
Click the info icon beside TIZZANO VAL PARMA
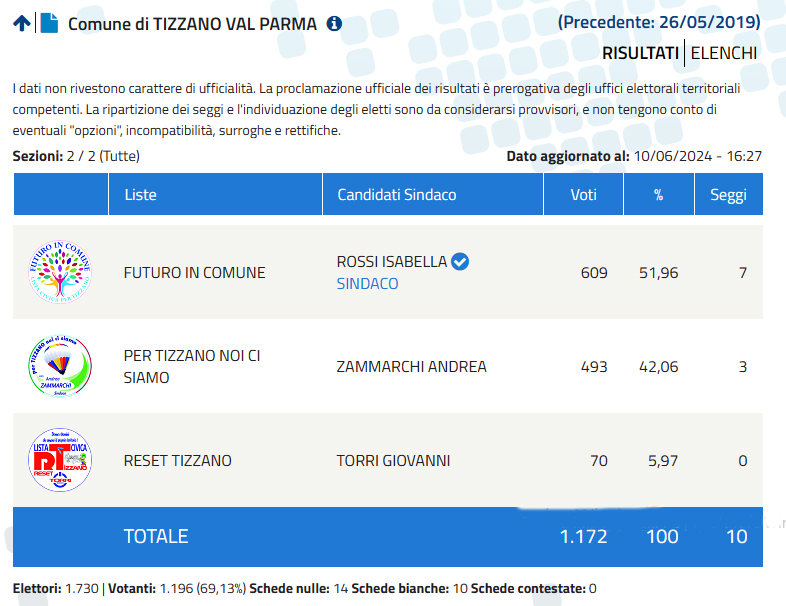tap(334, 24)
